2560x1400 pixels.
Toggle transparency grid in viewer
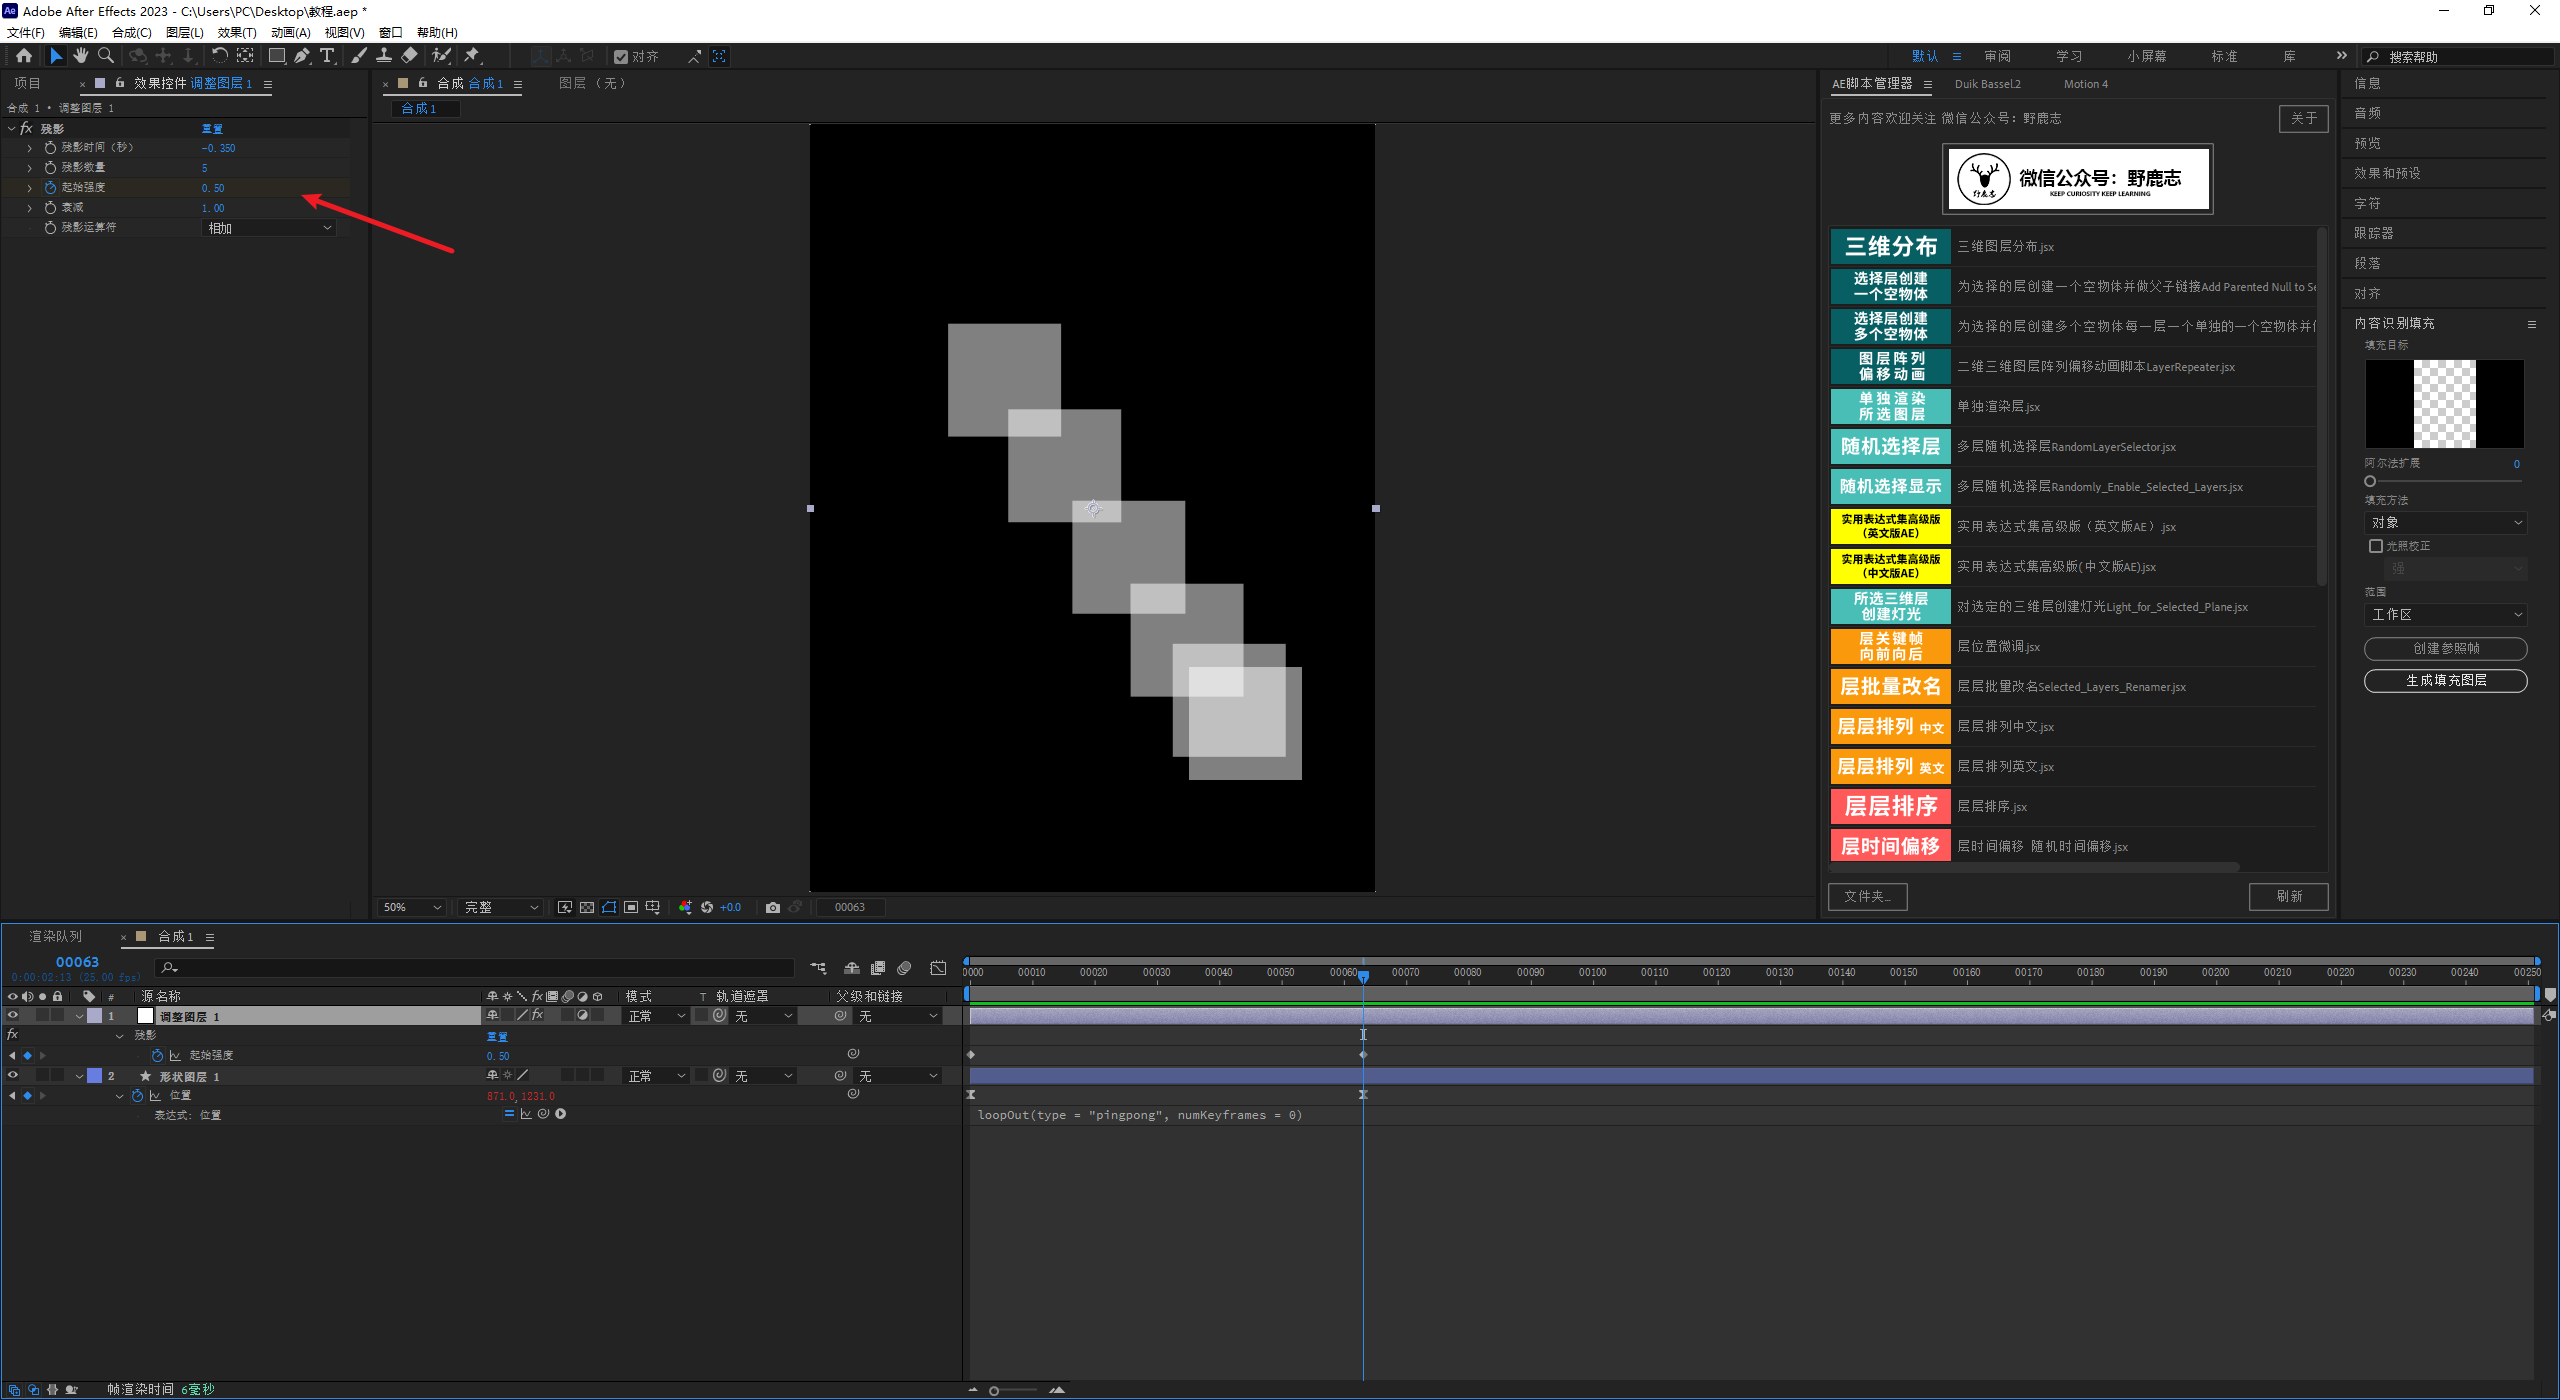click(x=587, y=907)
